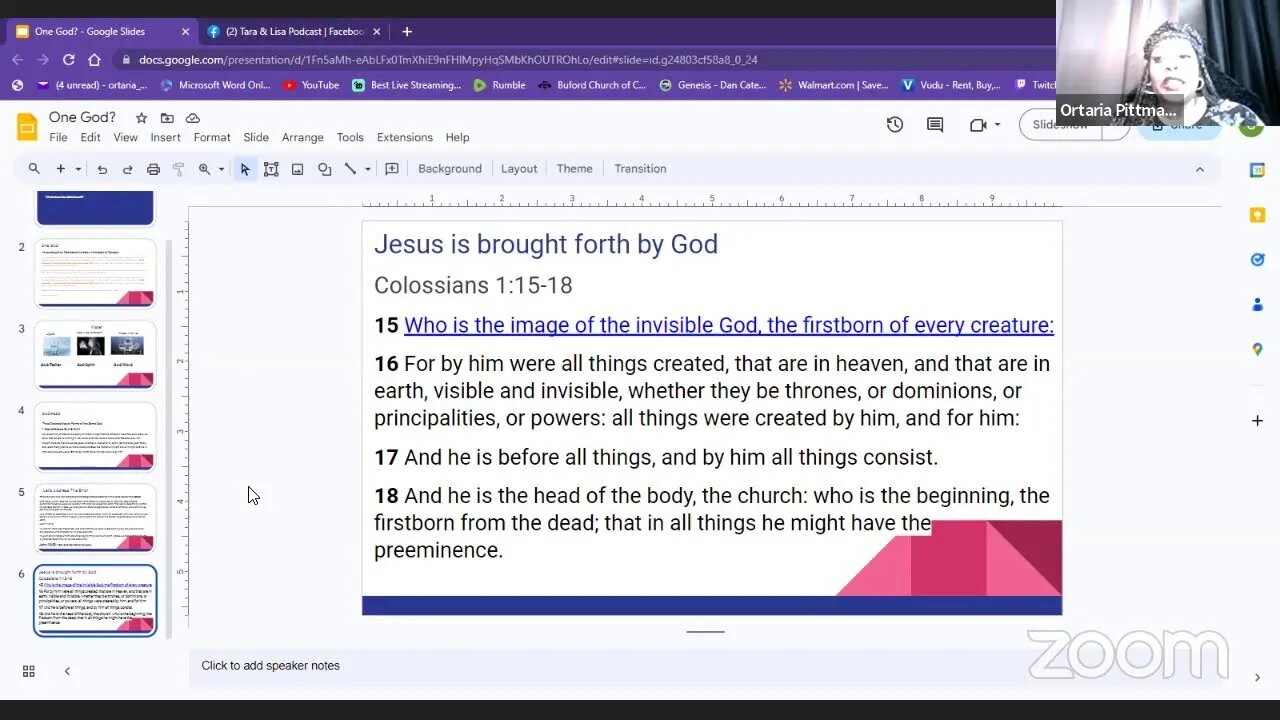Collapse the filmstrip with arrow
This screenshot has height=720, width=1280.
click(67, 671)
